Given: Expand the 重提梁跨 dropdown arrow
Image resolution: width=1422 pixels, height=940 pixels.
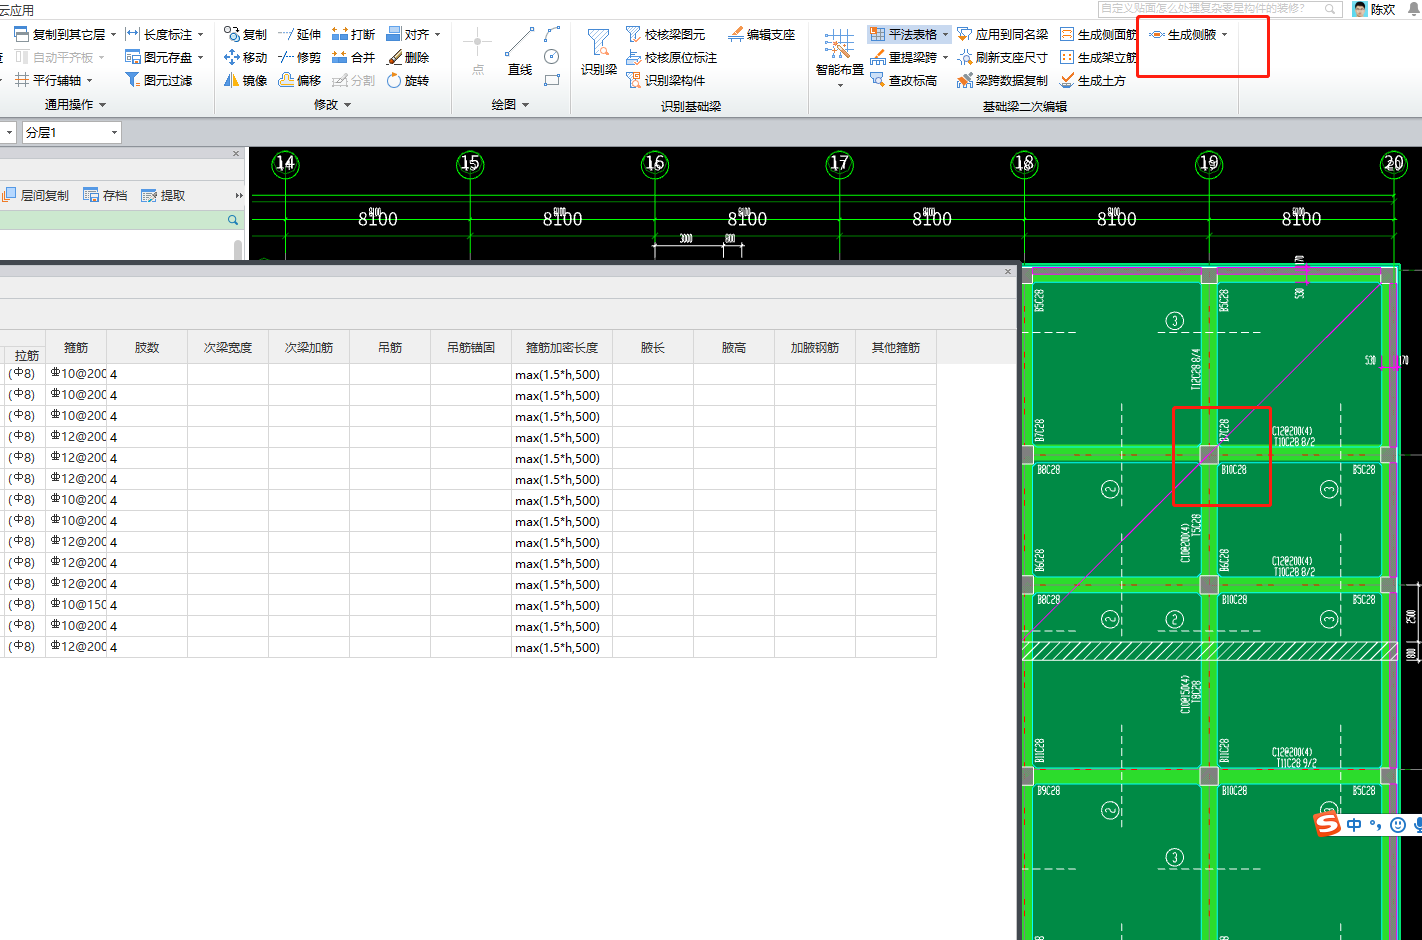Looking at the screenshot, I should pyautogui.click(x=945, y=57).
